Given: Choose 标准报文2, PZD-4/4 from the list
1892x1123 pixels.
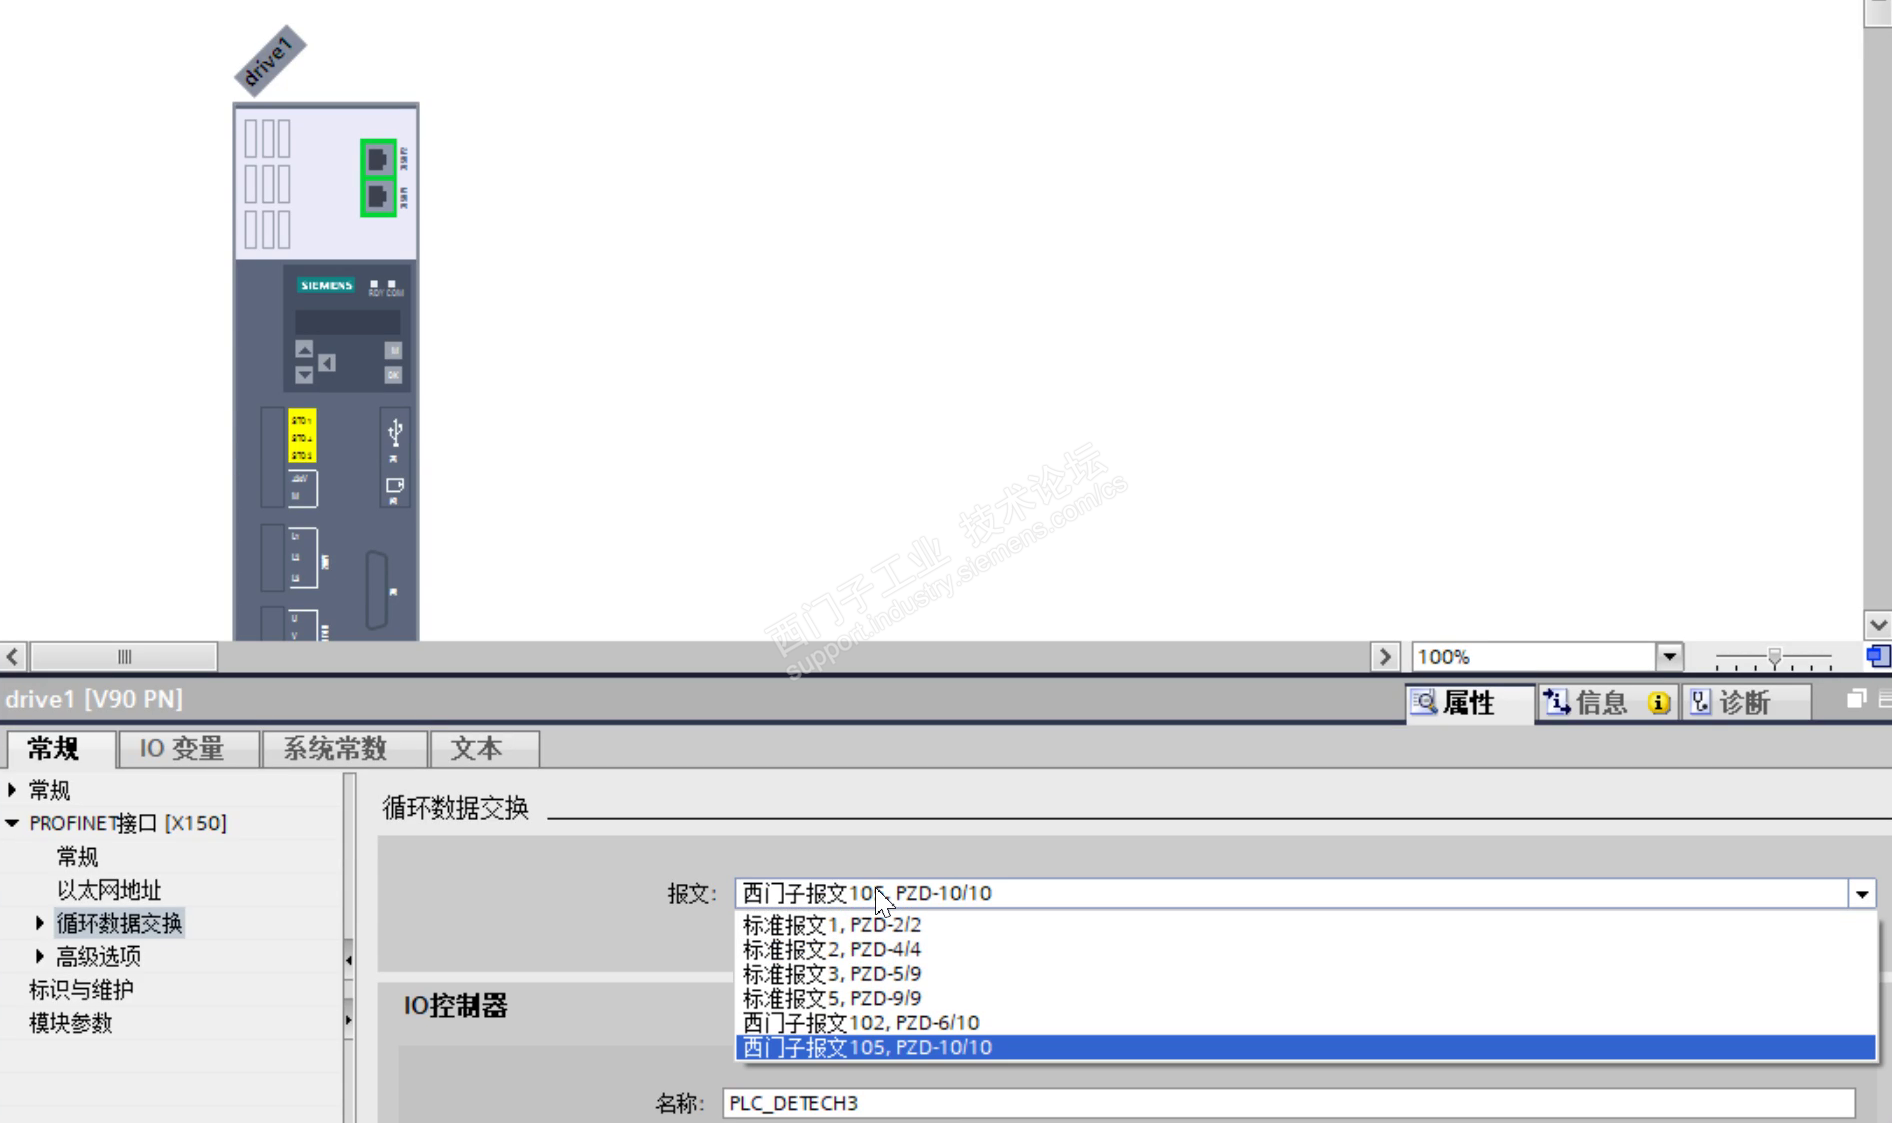Looking at the screenshot, I should click(x=1306, y=949).
